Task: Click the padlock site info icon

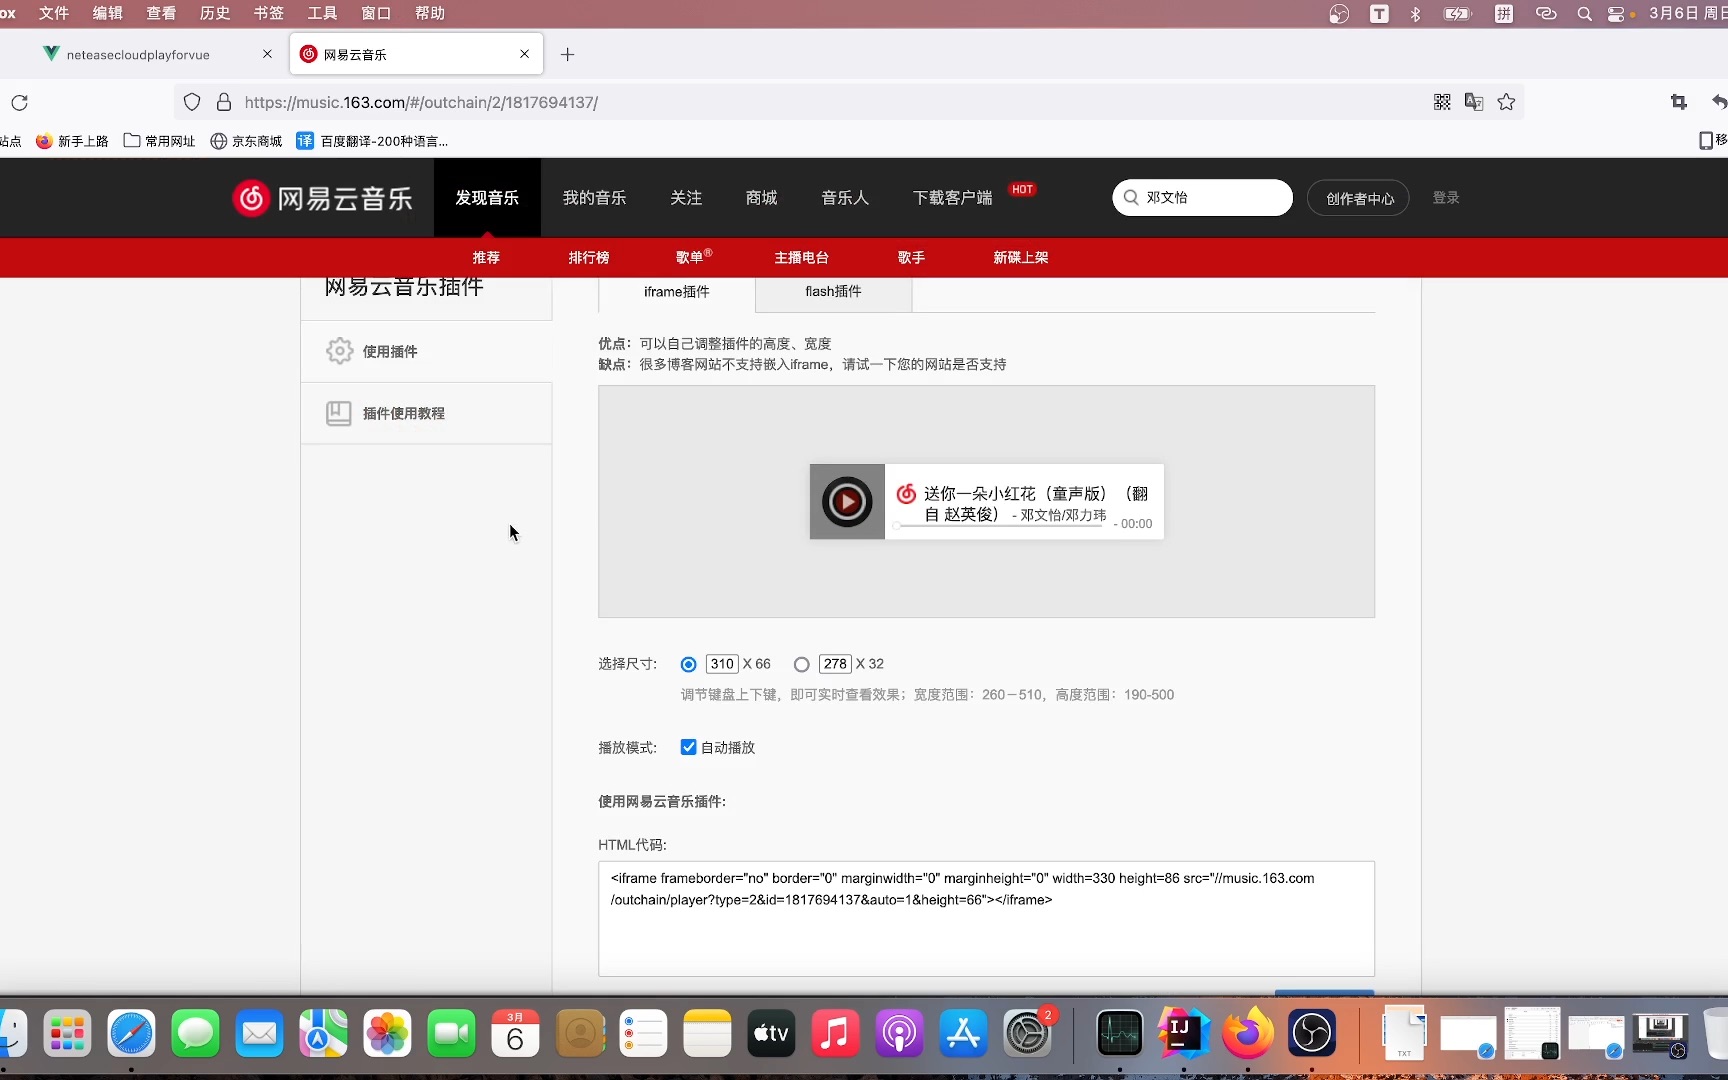Action: coord(224,102)
